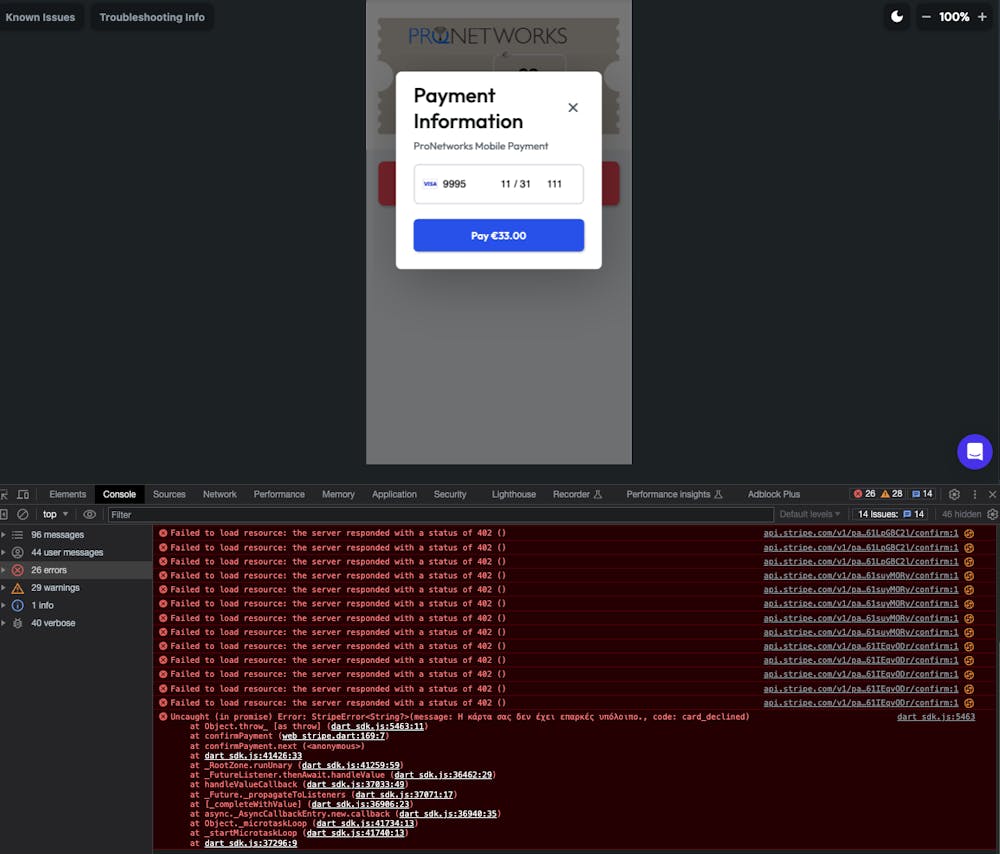This screenshot has height=854, width=1000.
Task: Close DevTools with the X icon
Action: (x=992, y=494)
